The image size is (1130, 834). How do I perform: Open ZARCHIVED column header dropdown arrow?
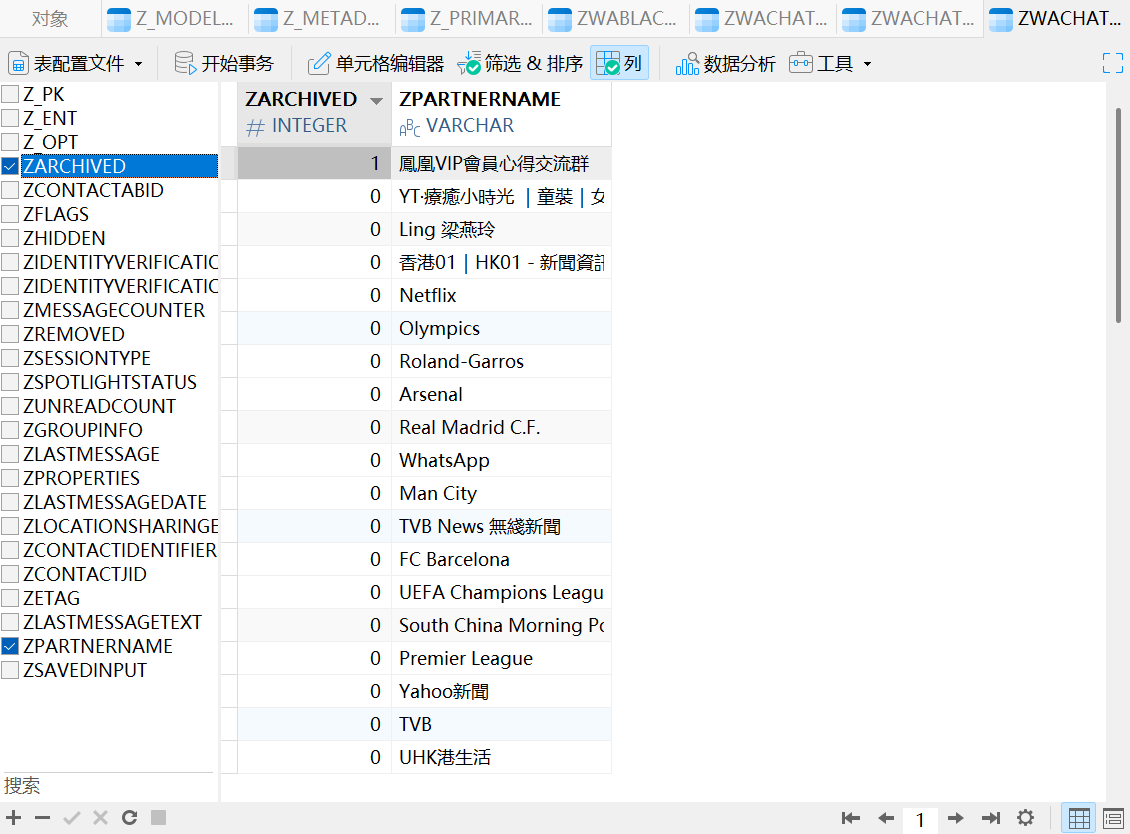[376, 101]
